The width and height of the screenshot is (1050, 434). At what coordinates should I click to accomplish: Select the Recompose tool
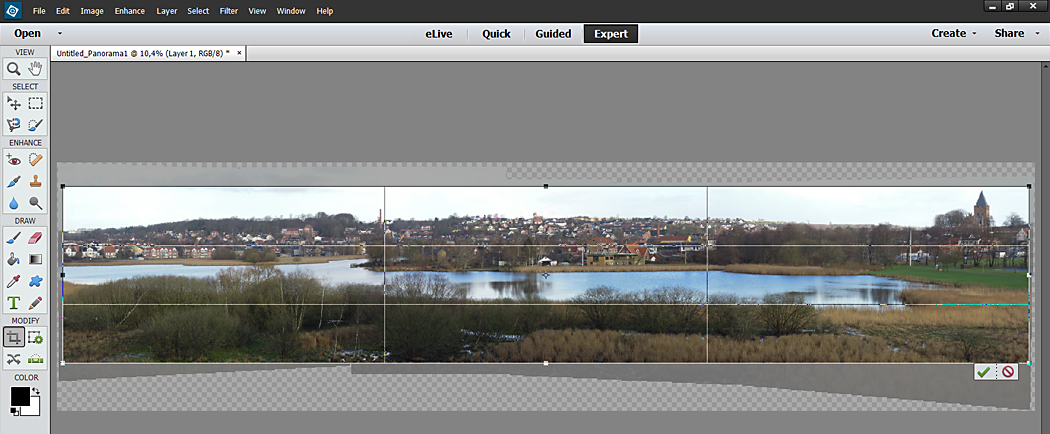click(x=35, y=337)
